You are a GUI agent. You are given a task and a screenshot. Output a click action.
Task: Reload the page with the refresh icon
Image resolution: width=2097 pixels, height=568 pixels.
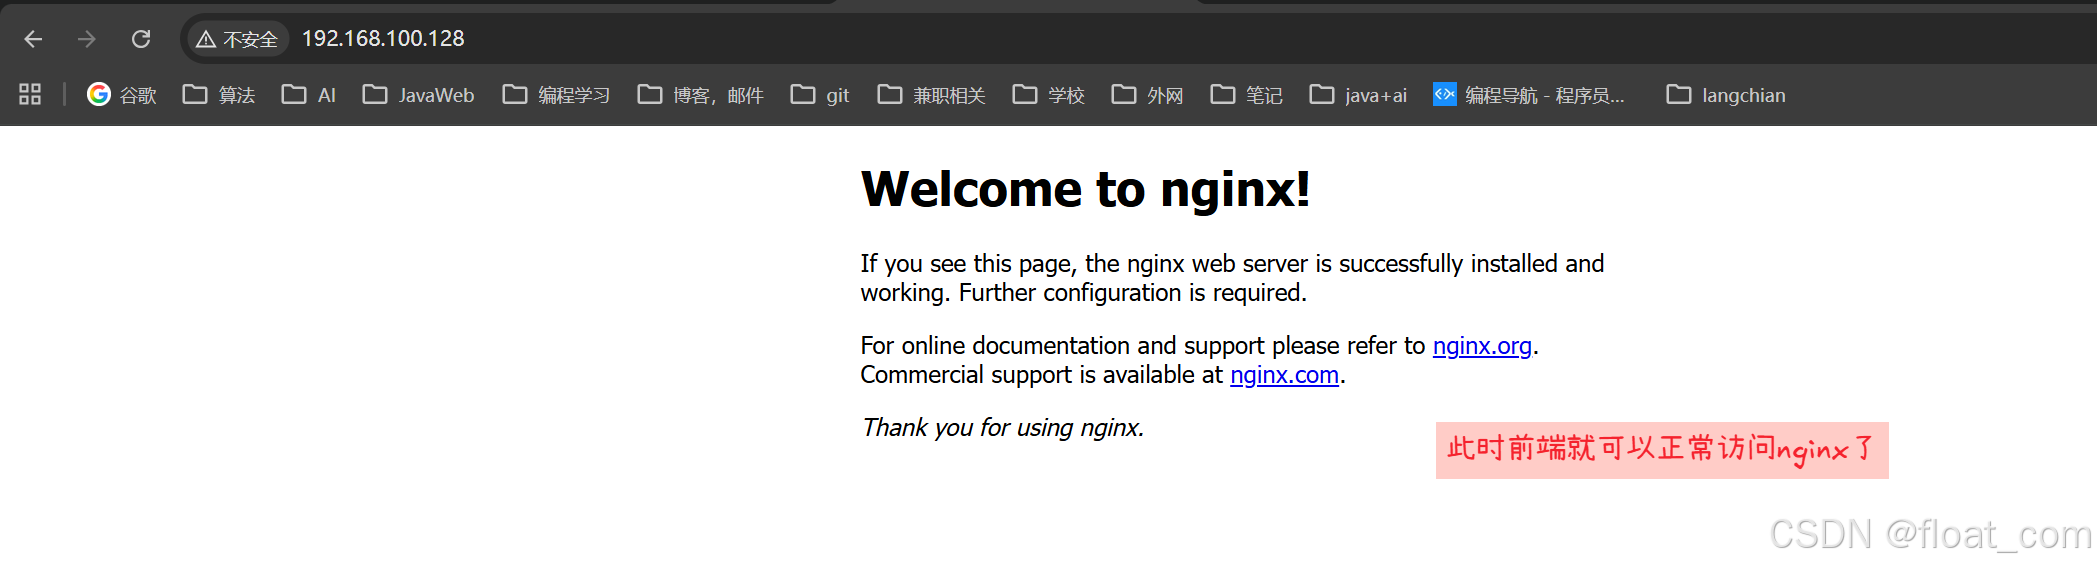pos(141,39)
